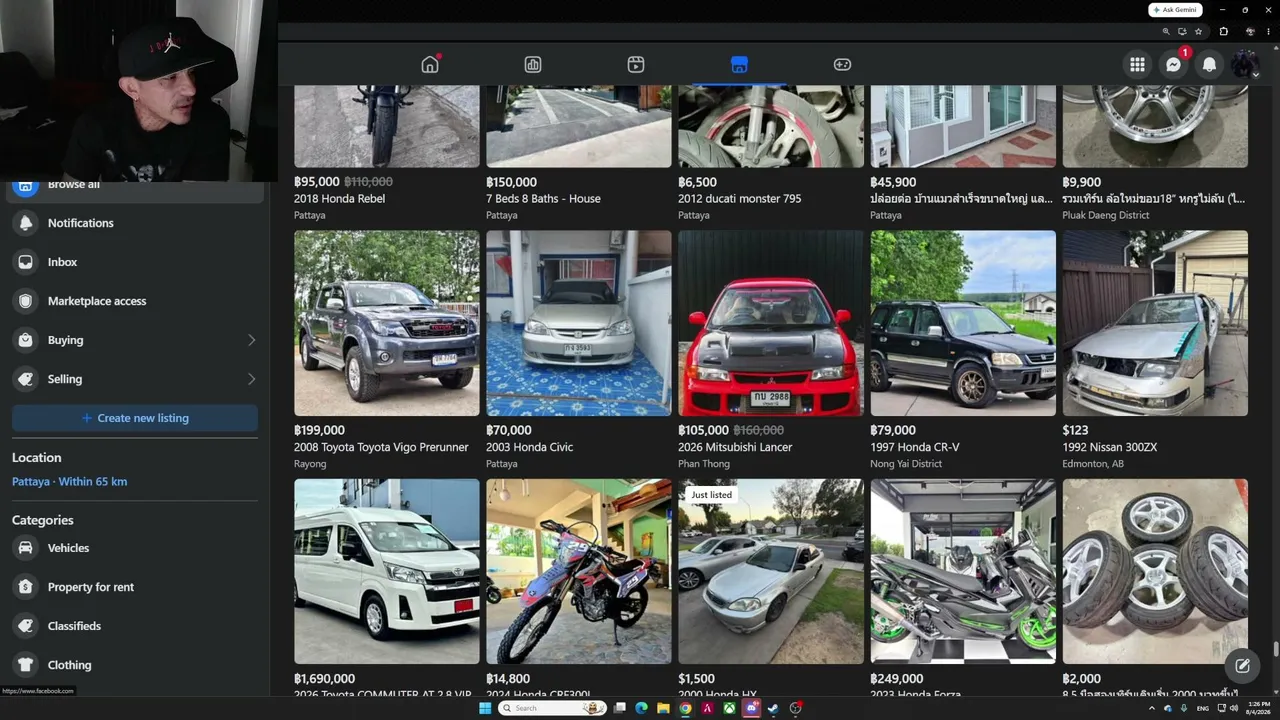Screen dimensions: 1280x720
Task: Open the red Mitsubishi Lancer listing photo
Action: (771, 323)
